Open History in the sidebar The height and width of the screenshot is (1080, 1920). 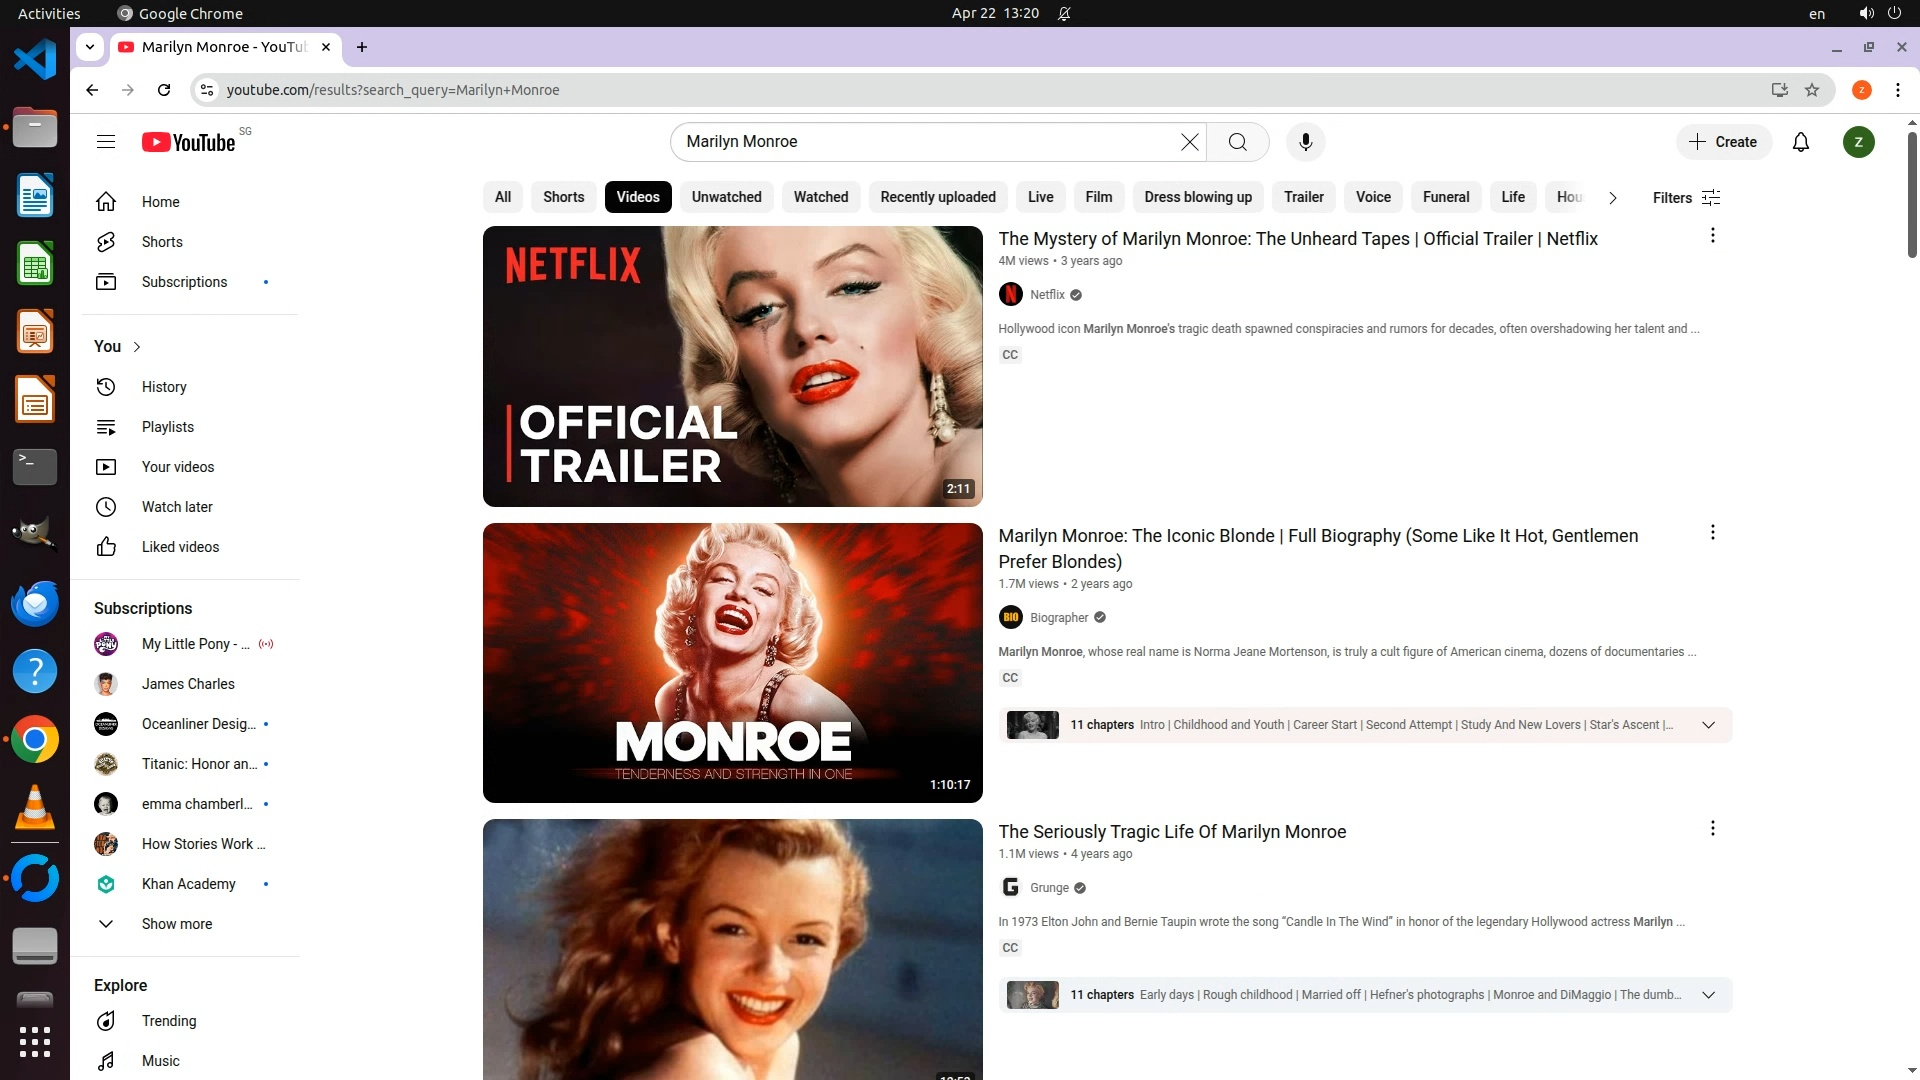pyautogui.click(x=163, y=387)
